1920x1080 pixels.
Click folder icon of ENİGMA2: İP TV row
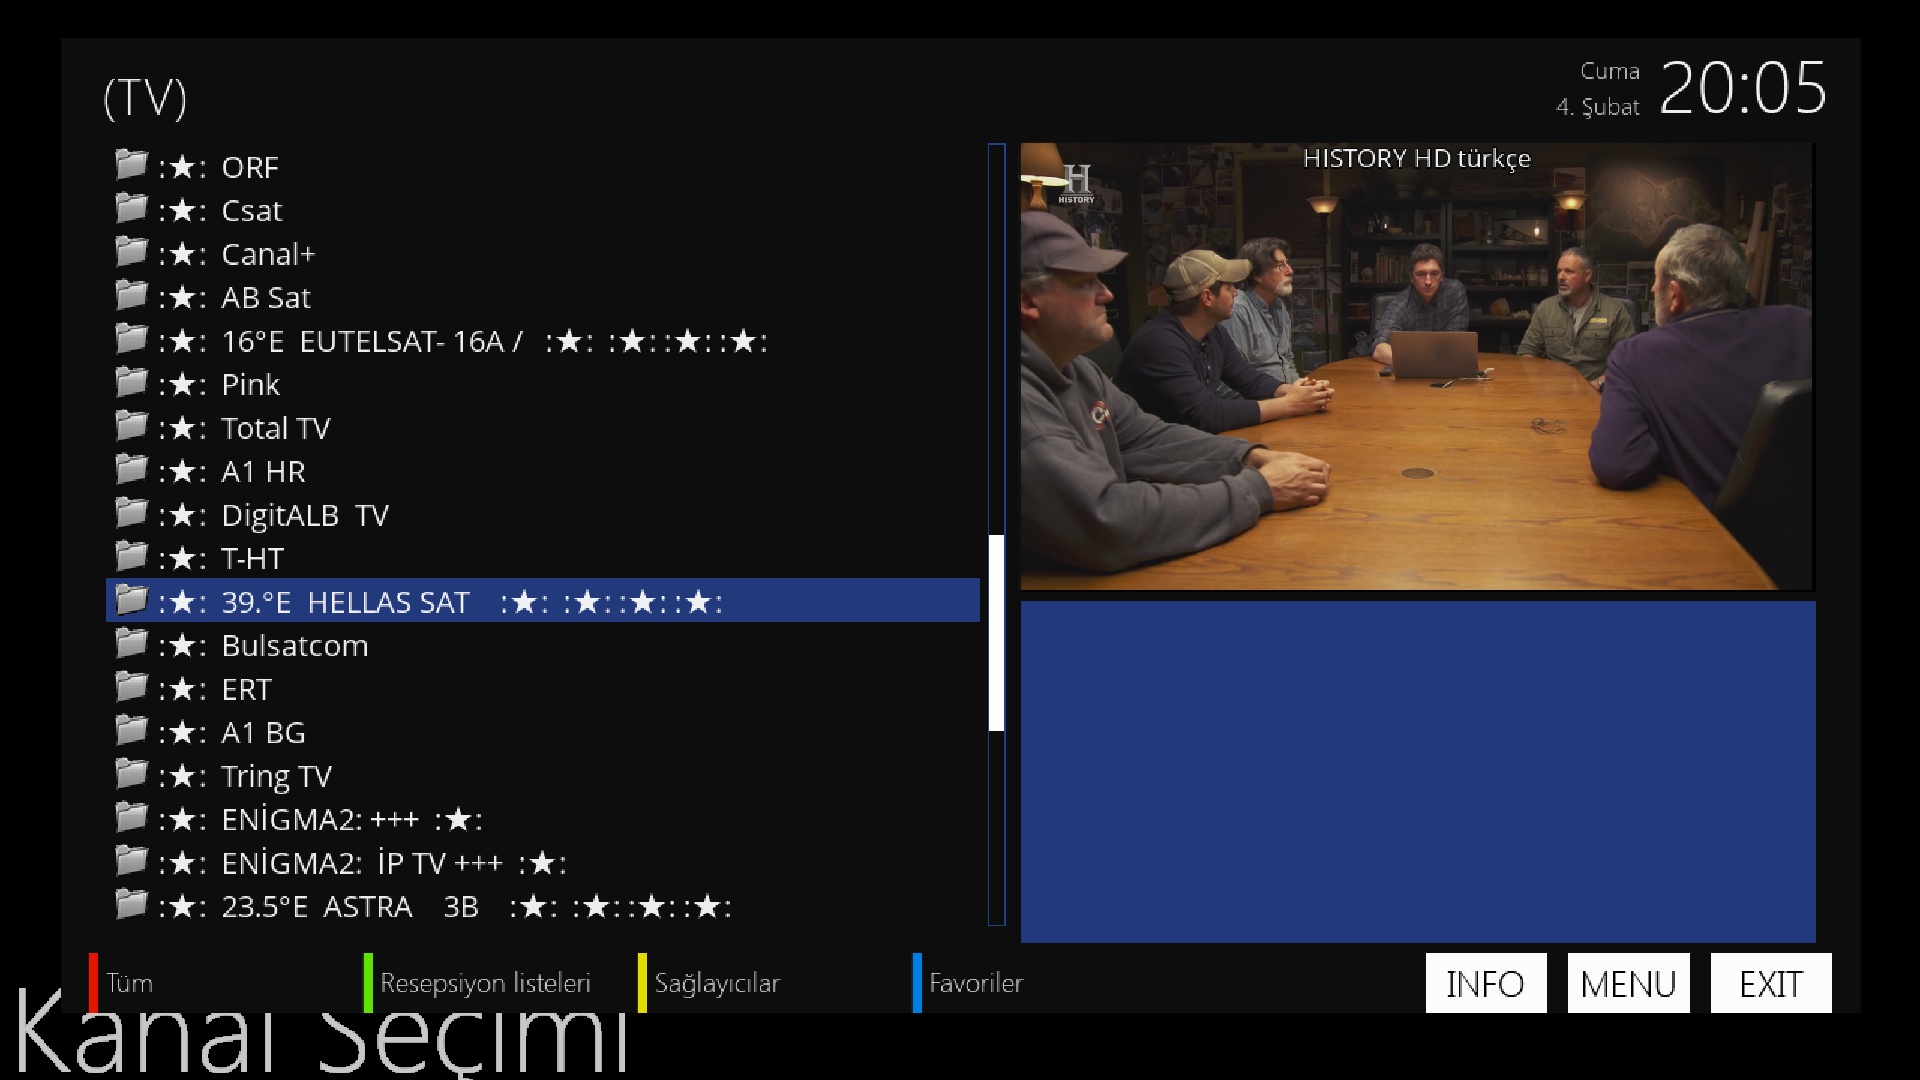pos(131,860)
